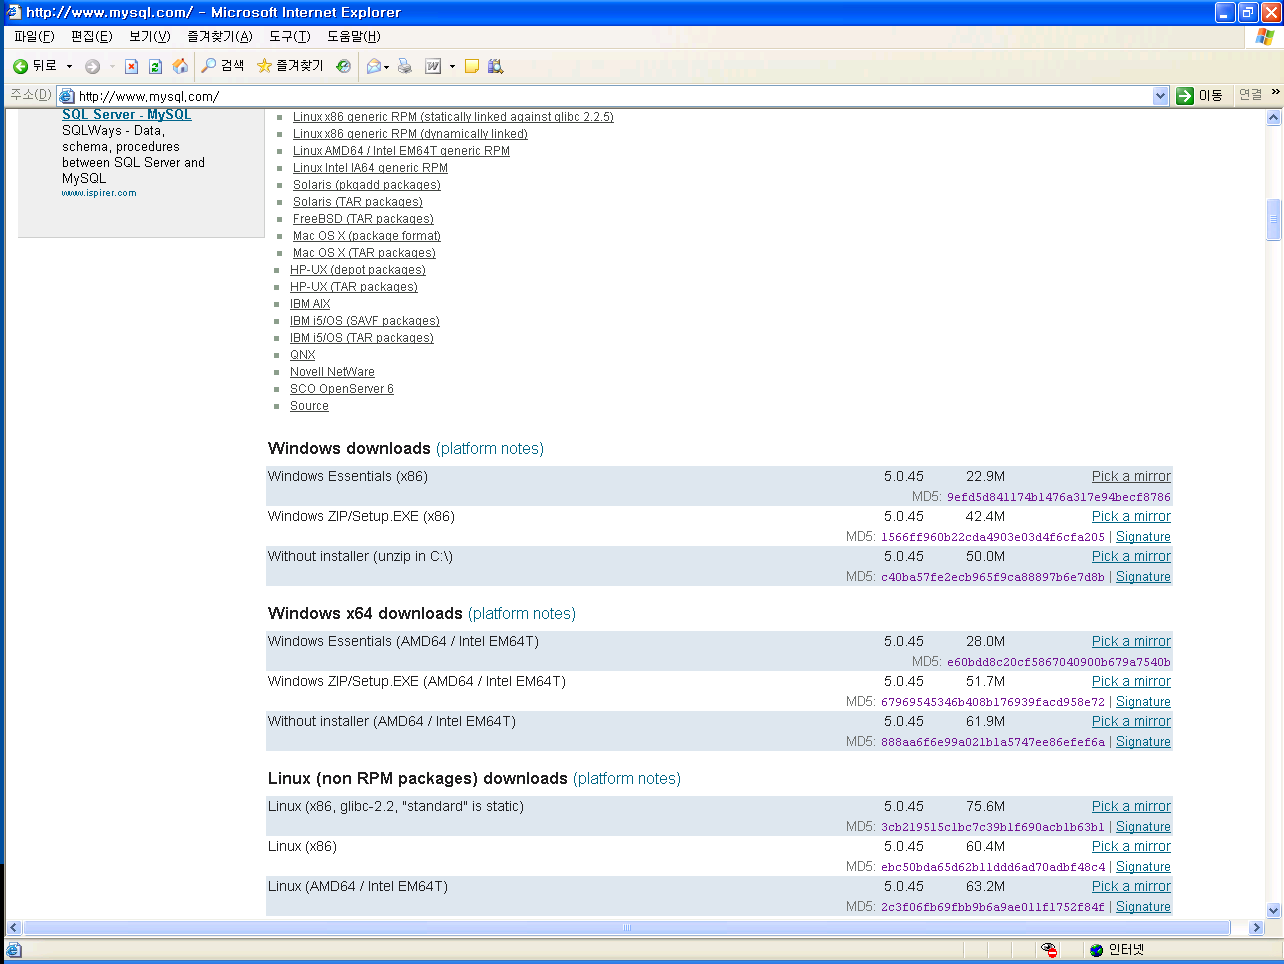Open the Search (검색) toolbar button

pos(223,66)
